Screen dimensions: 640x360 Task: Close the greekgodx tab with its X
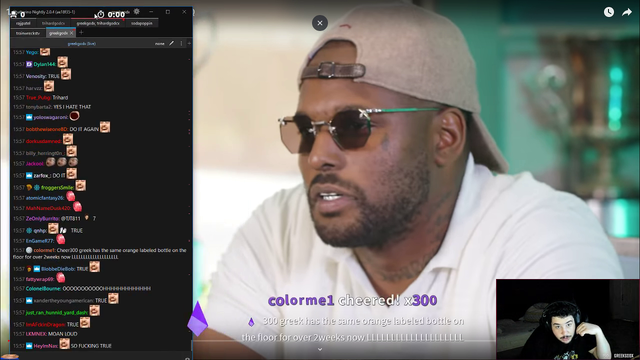click(x=72, y=33)
